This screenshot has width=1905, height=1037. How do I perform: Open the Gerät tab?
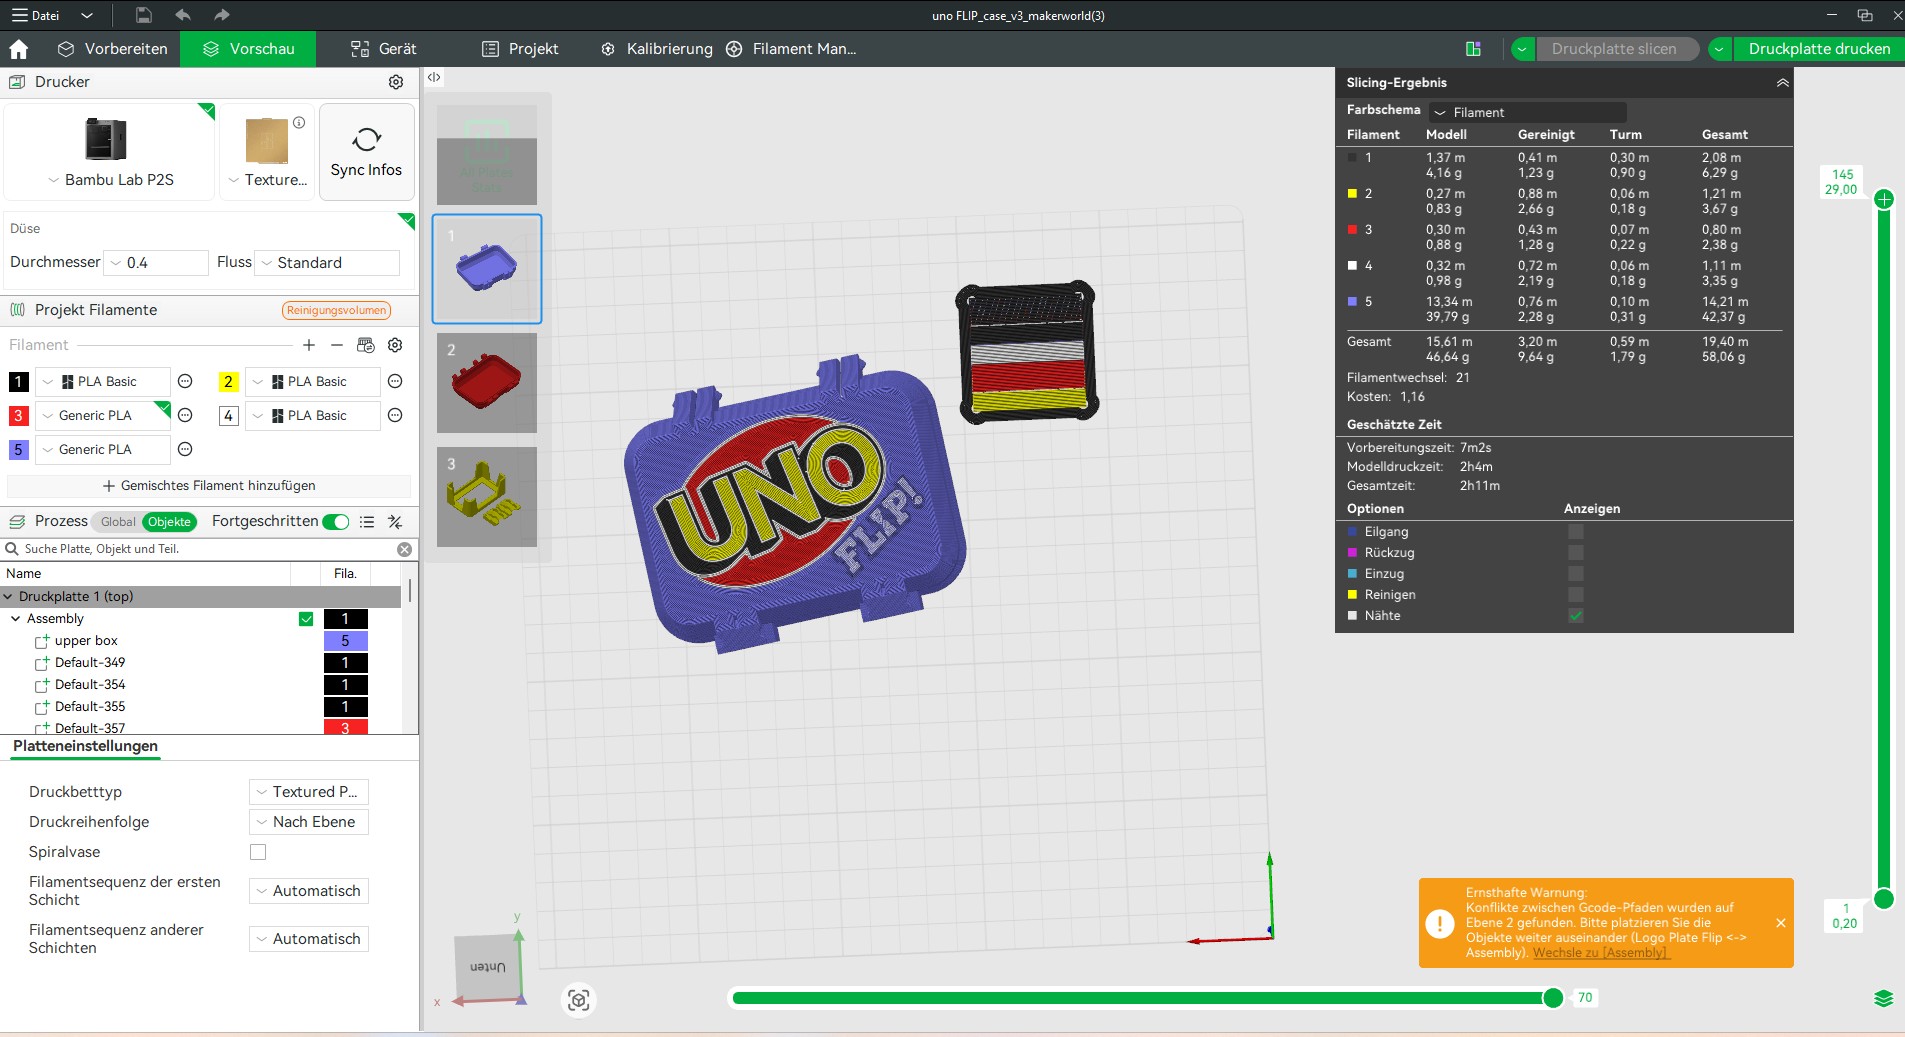[383, 49]
